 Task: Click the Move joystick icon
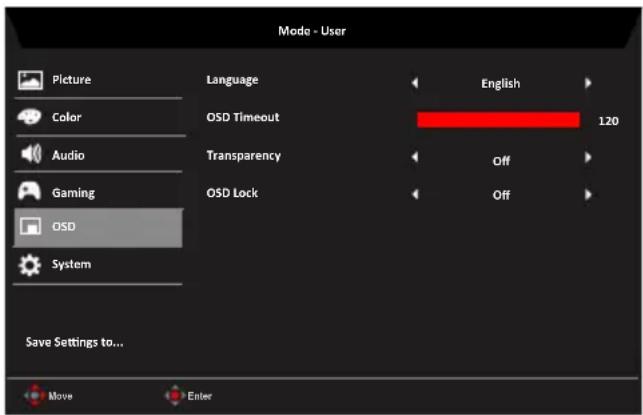pos(35,395)
